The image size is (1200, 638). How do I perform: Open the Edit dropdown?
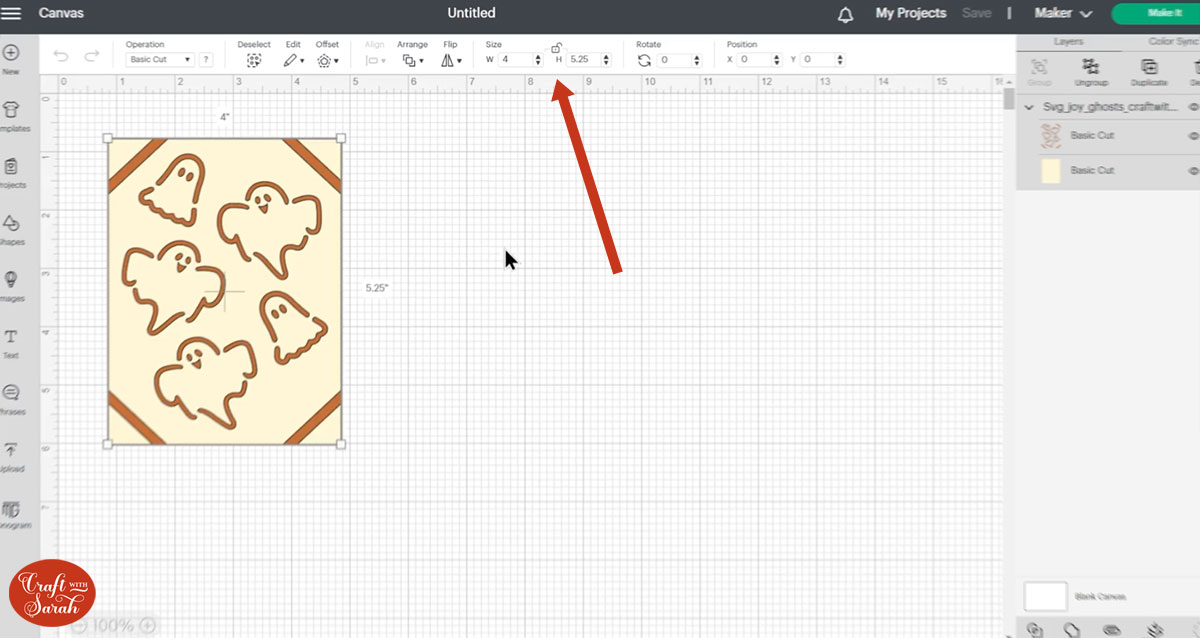(x=293, y=60)
